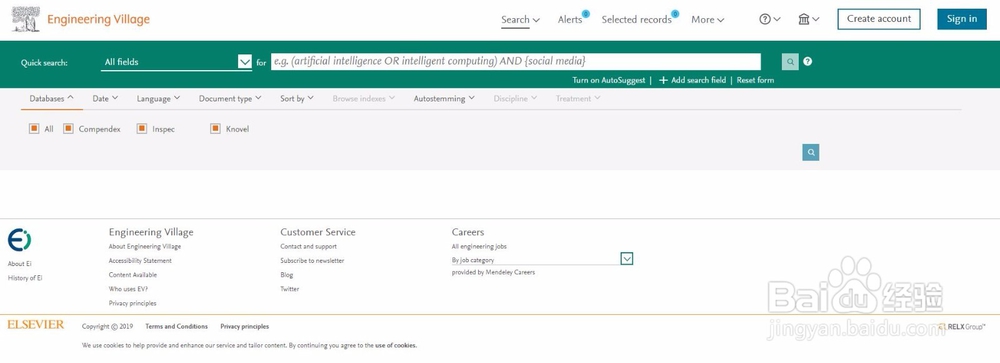Open Terms and Conditions link
Viewport: 1000px width, 363px height.
point(177,326)
